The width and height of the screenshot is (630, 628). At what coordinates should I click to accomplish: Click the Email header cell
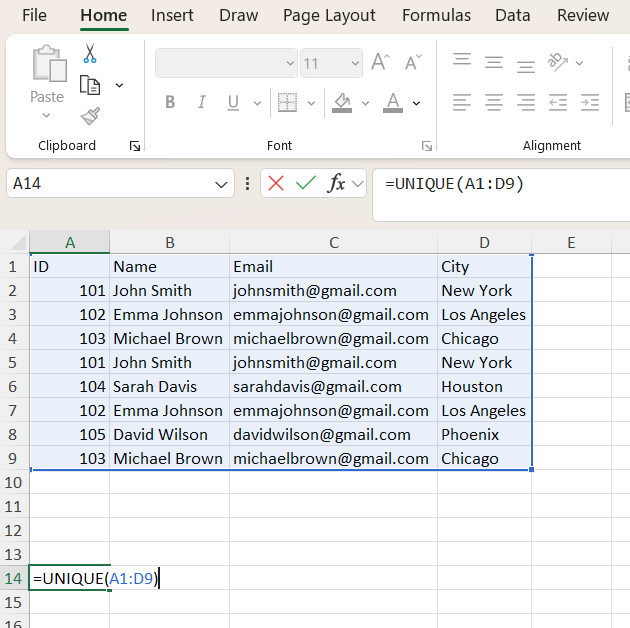coord(333,267)
